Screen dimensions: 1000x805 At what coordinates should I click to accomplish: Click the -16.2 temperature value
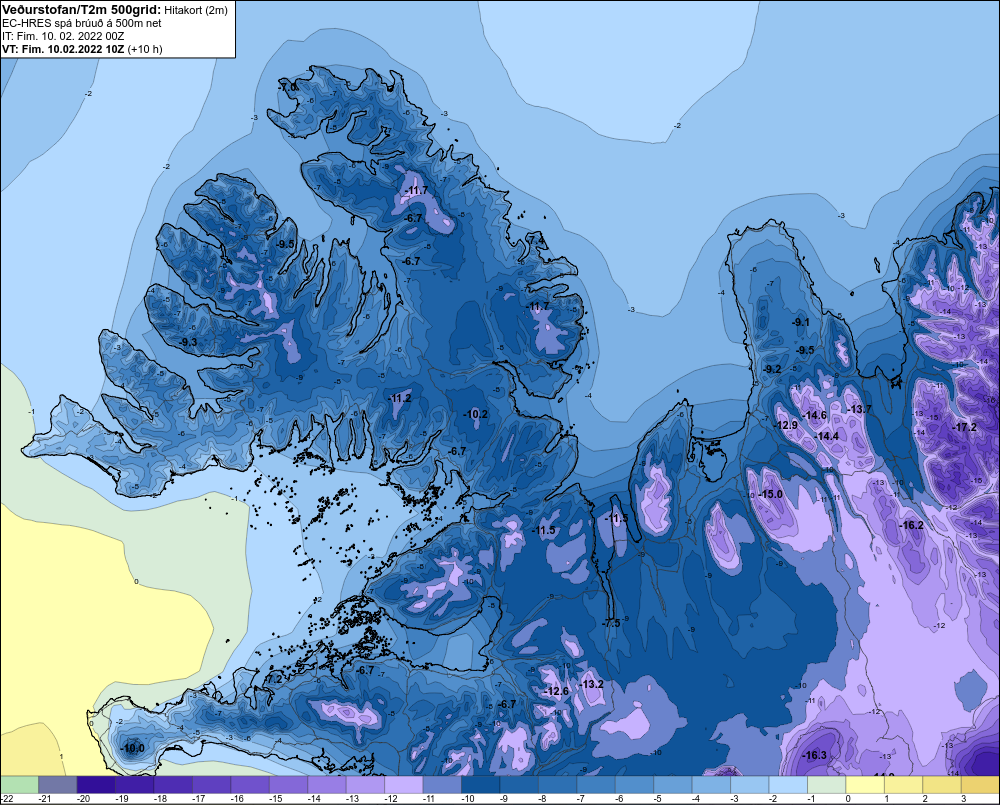pos(911,526)
